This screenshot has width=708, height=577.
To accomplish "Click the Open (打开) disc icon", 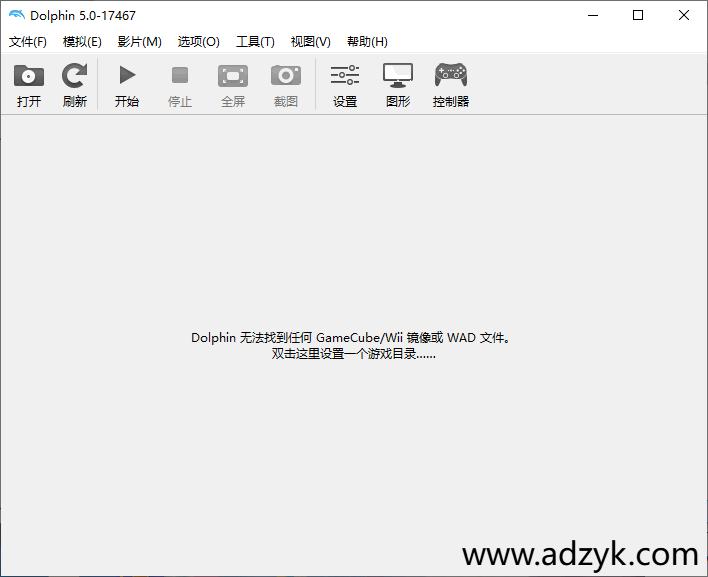I will point(28,76).
